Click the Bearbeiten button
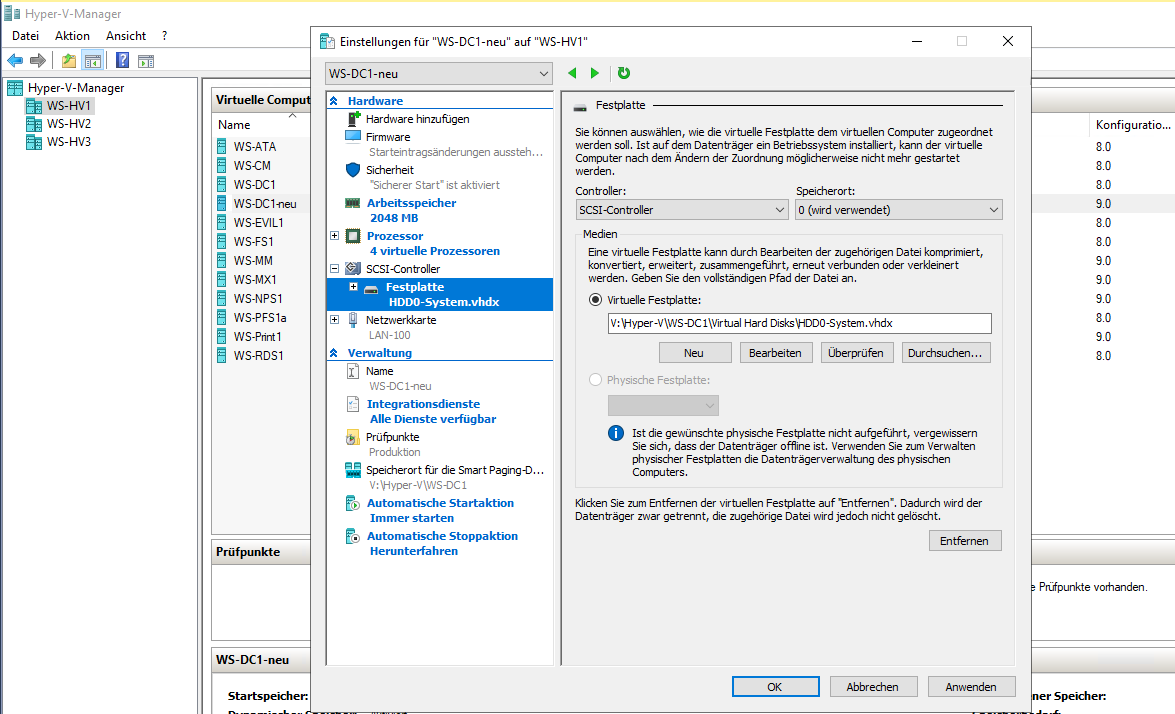1175x714 pixels. point(776,353)
